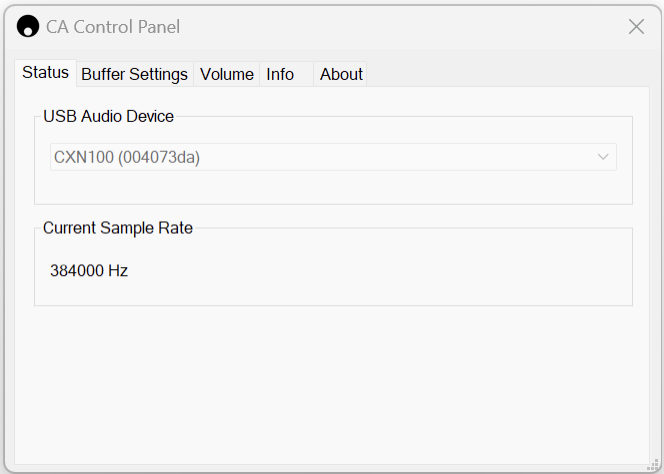Select the CXN100 (004073da) device text
Viewport: 664px width, 474px height.
pyautogui.click(x=127, y=157)
